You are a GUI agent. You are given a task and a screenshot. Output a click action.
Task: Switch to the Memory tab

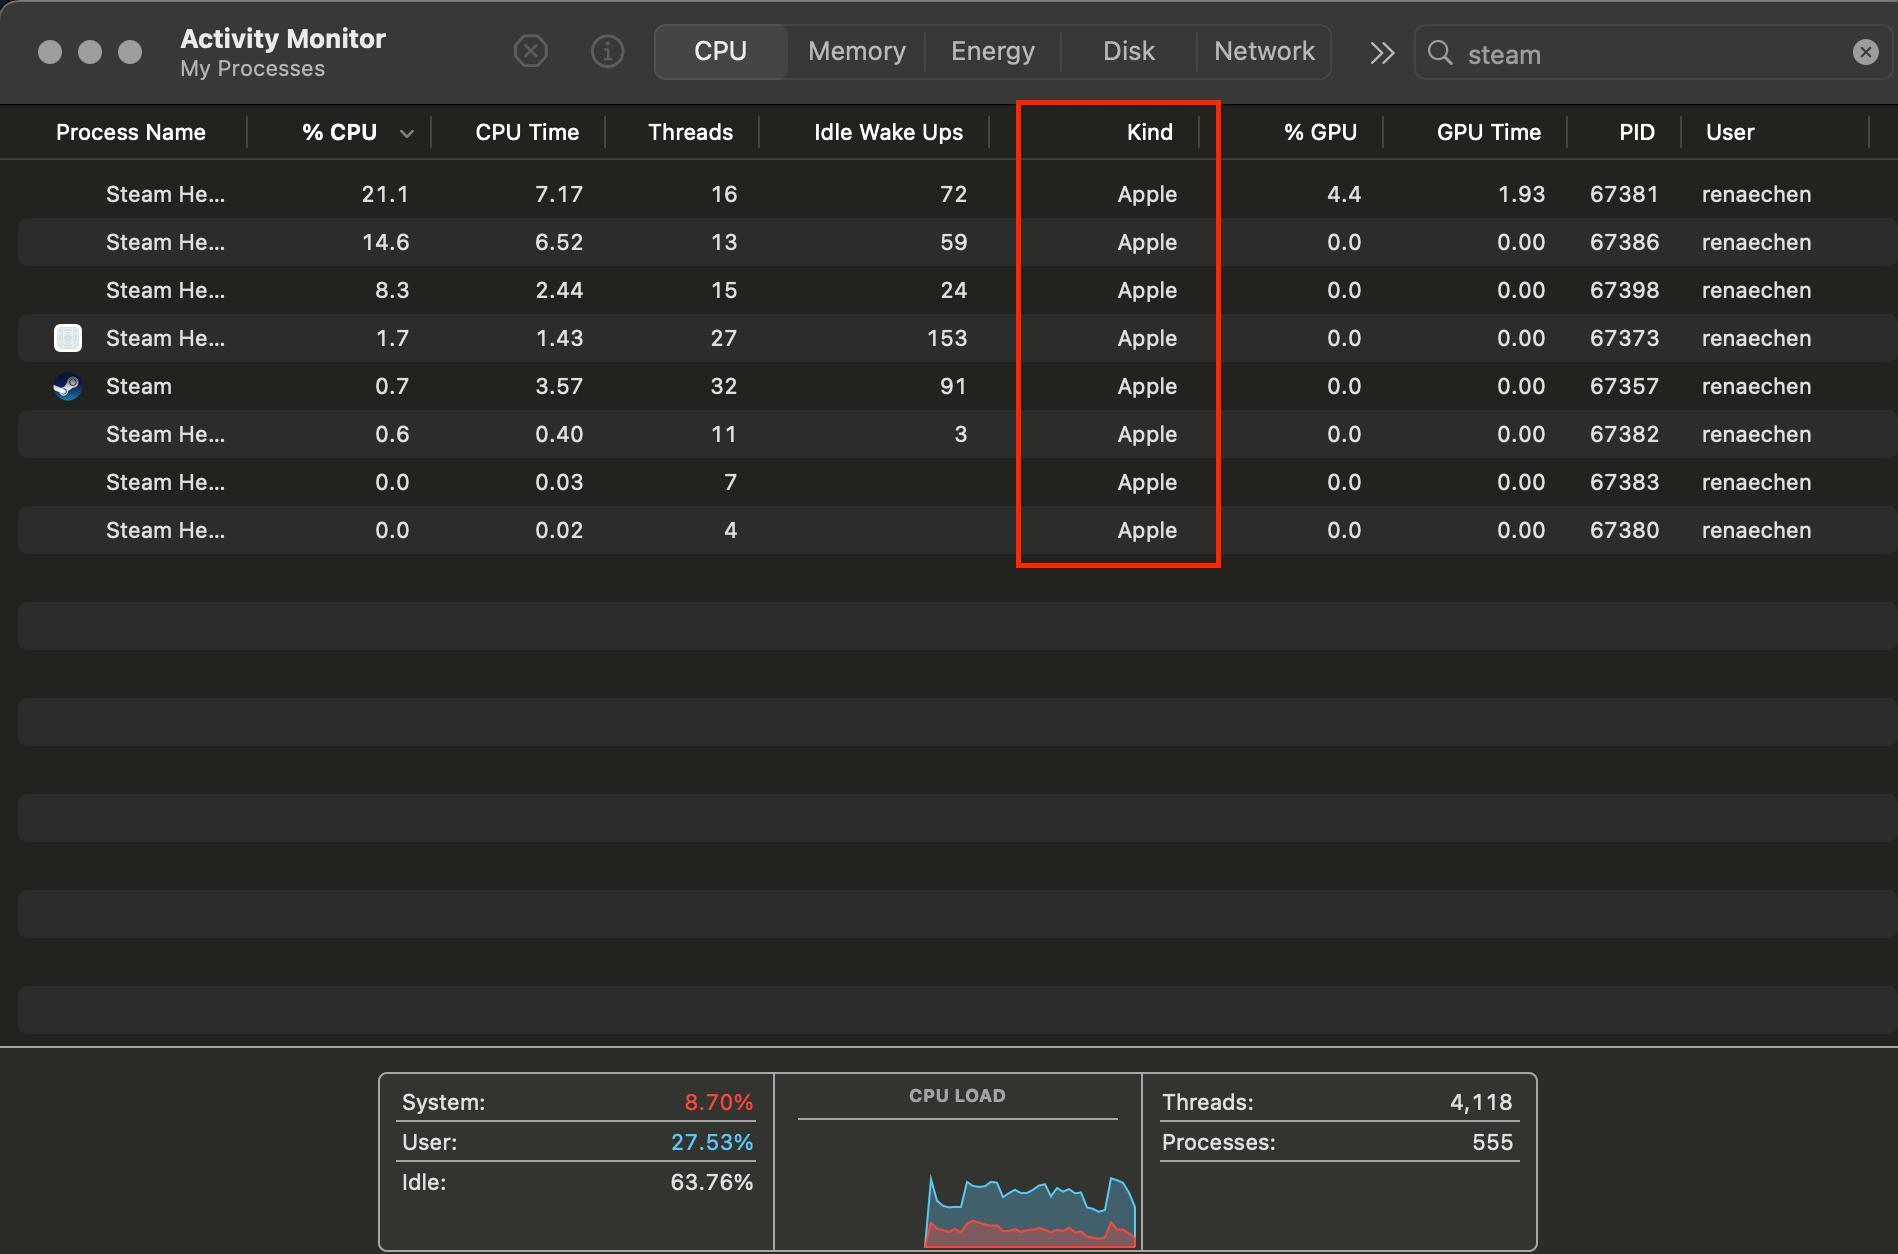coord(857,51)
